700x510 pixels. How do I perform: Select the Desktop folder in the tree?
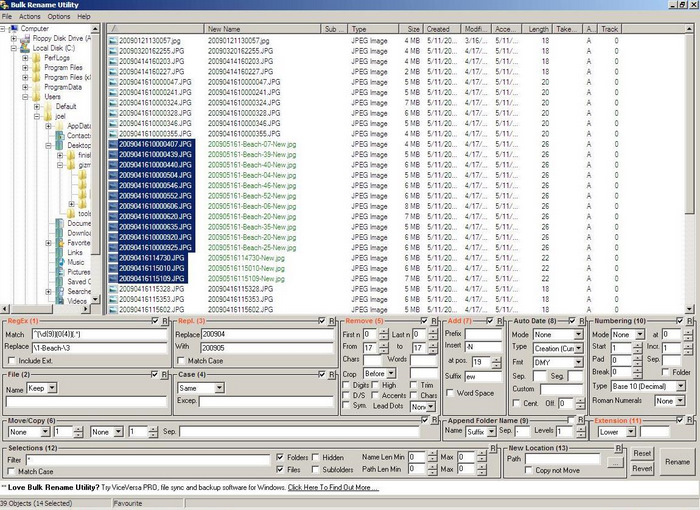pos(79,145)
